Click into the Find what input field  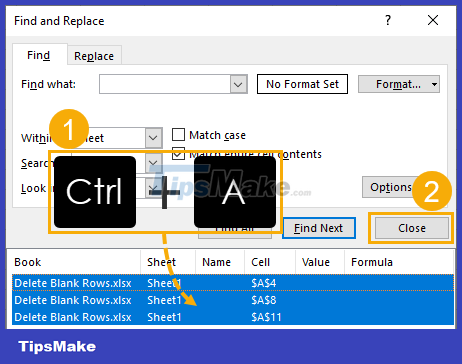tap(165, 84)
